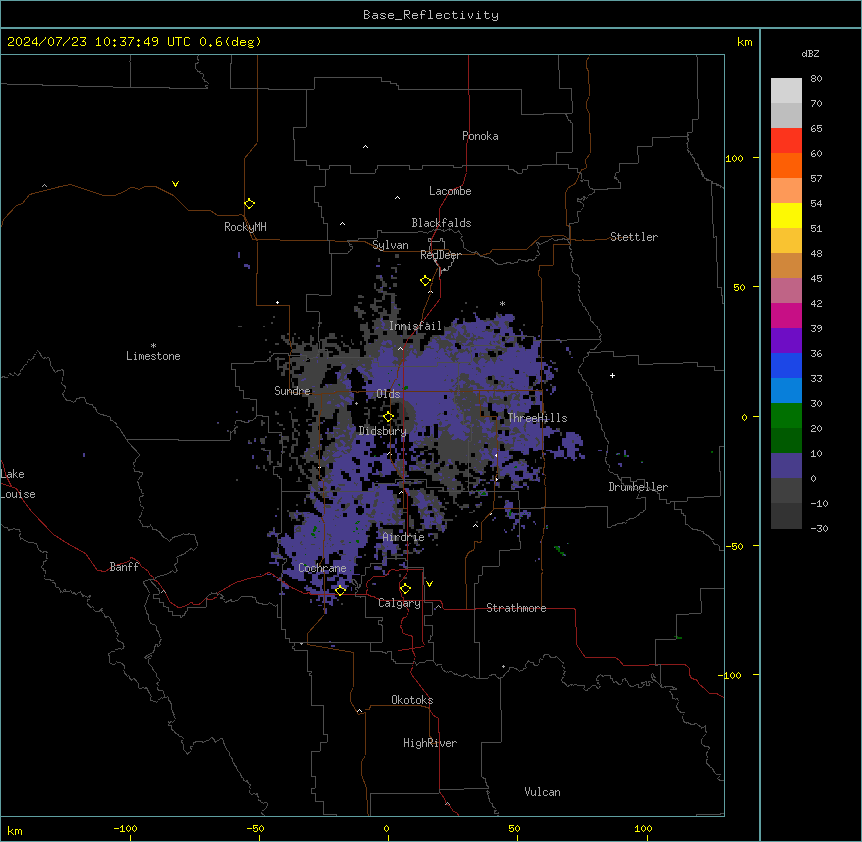Click the Base_Reflectivity title text
Screen dimensions: 862x842
[431, 15]
